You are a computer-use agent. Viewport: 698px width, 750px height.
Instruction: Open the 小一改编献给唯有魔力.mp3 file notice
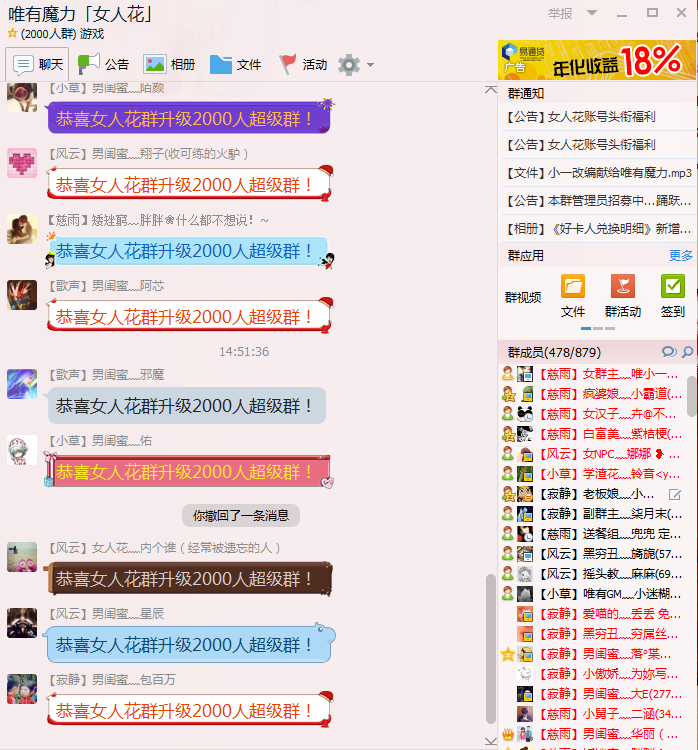pos(597,173)
